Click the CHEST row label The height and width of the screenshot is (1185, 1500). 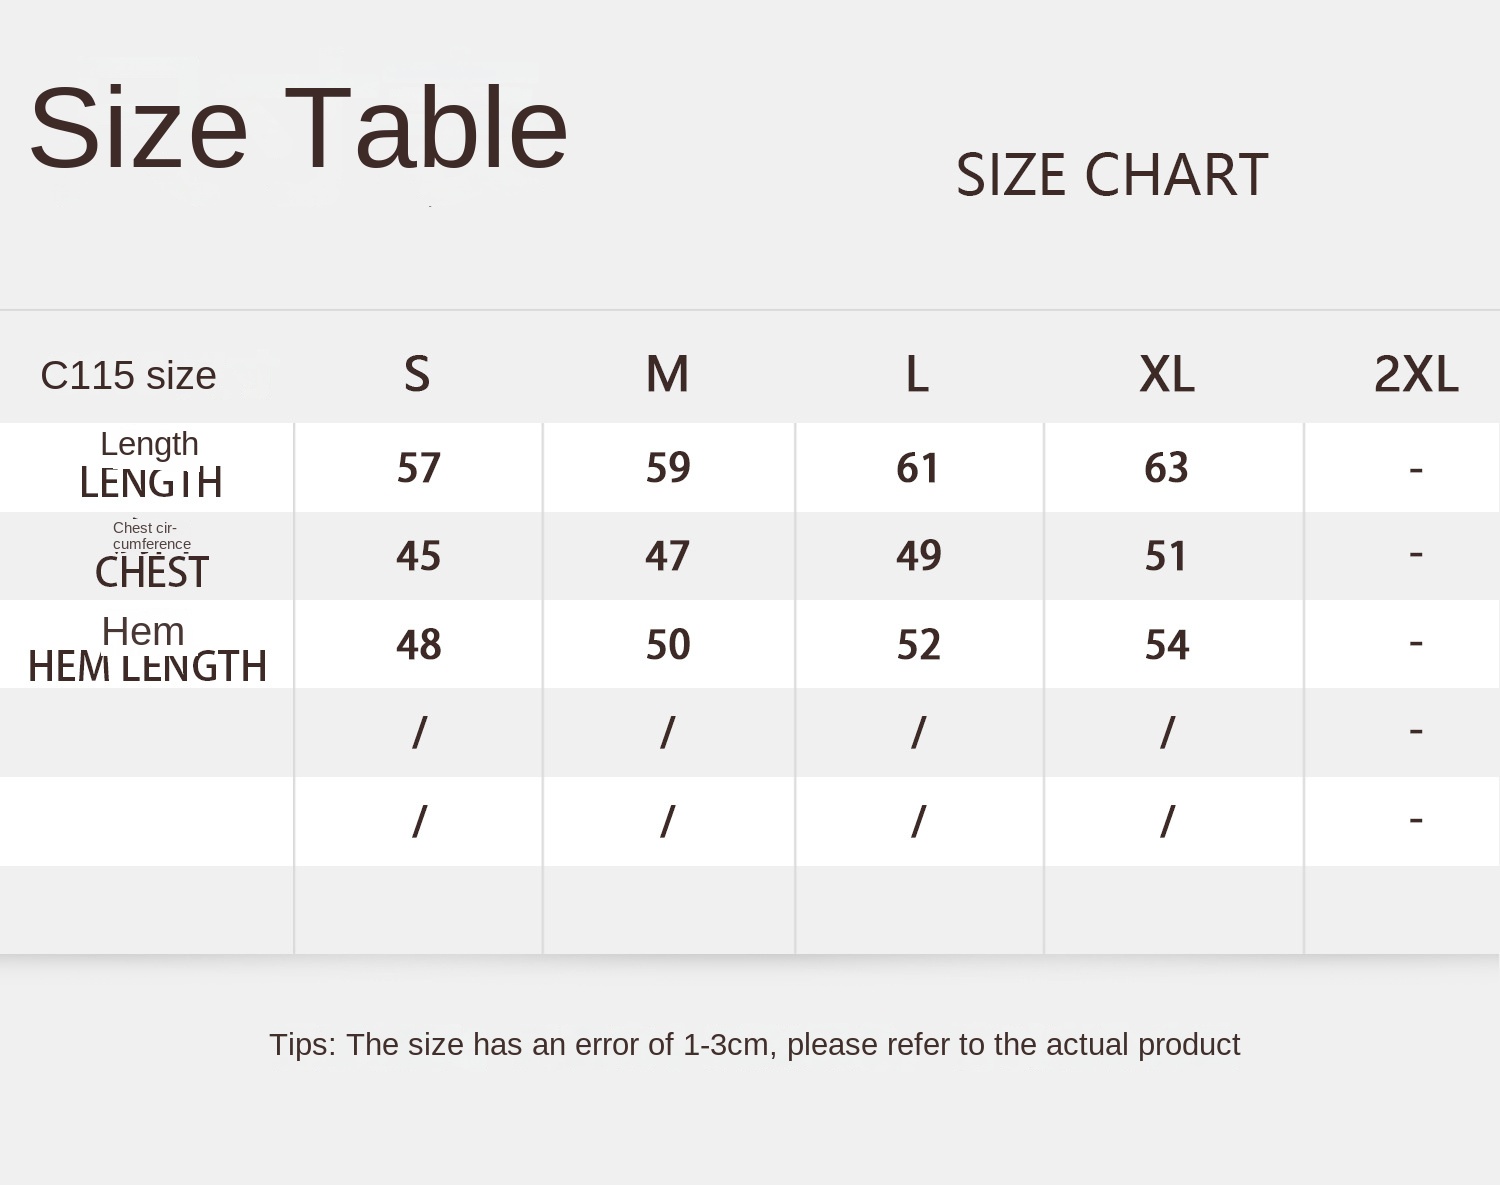151,572
